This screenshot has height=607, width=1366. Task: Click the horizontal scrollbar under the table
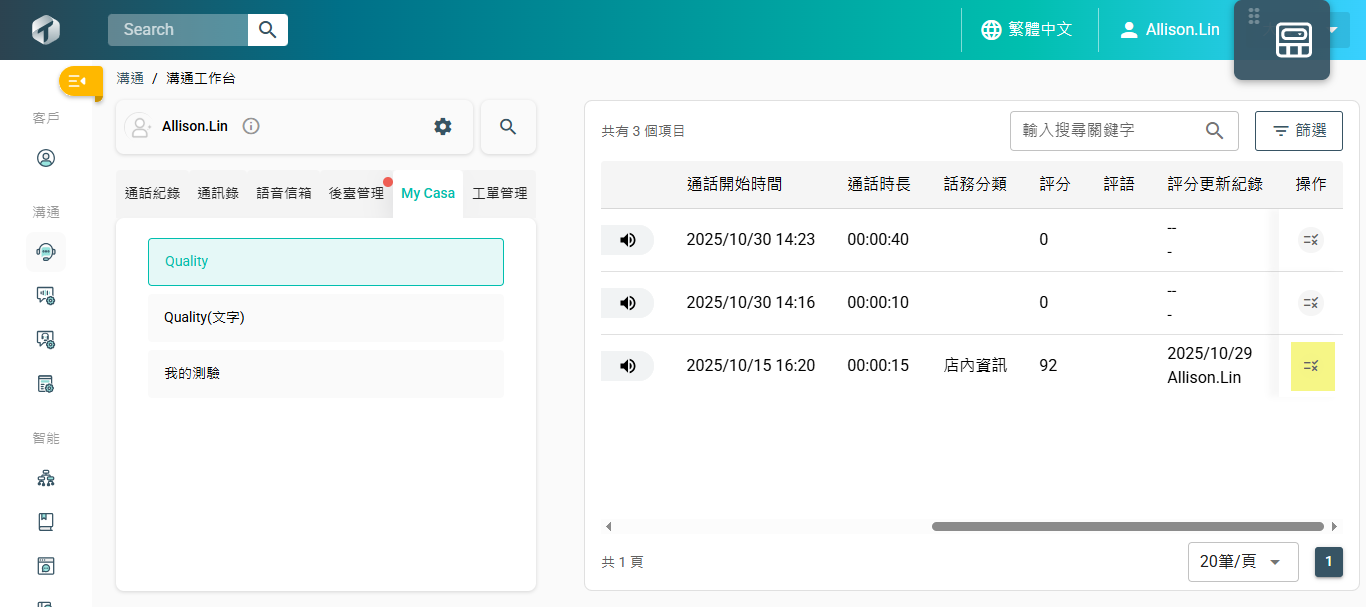(1127, 526)
